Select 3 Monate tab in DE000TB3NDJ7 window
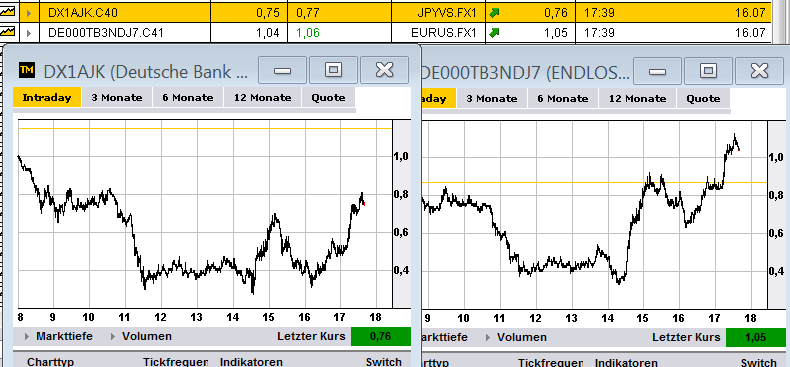Screen dimensions: 790x367 [x=492, y=98]
